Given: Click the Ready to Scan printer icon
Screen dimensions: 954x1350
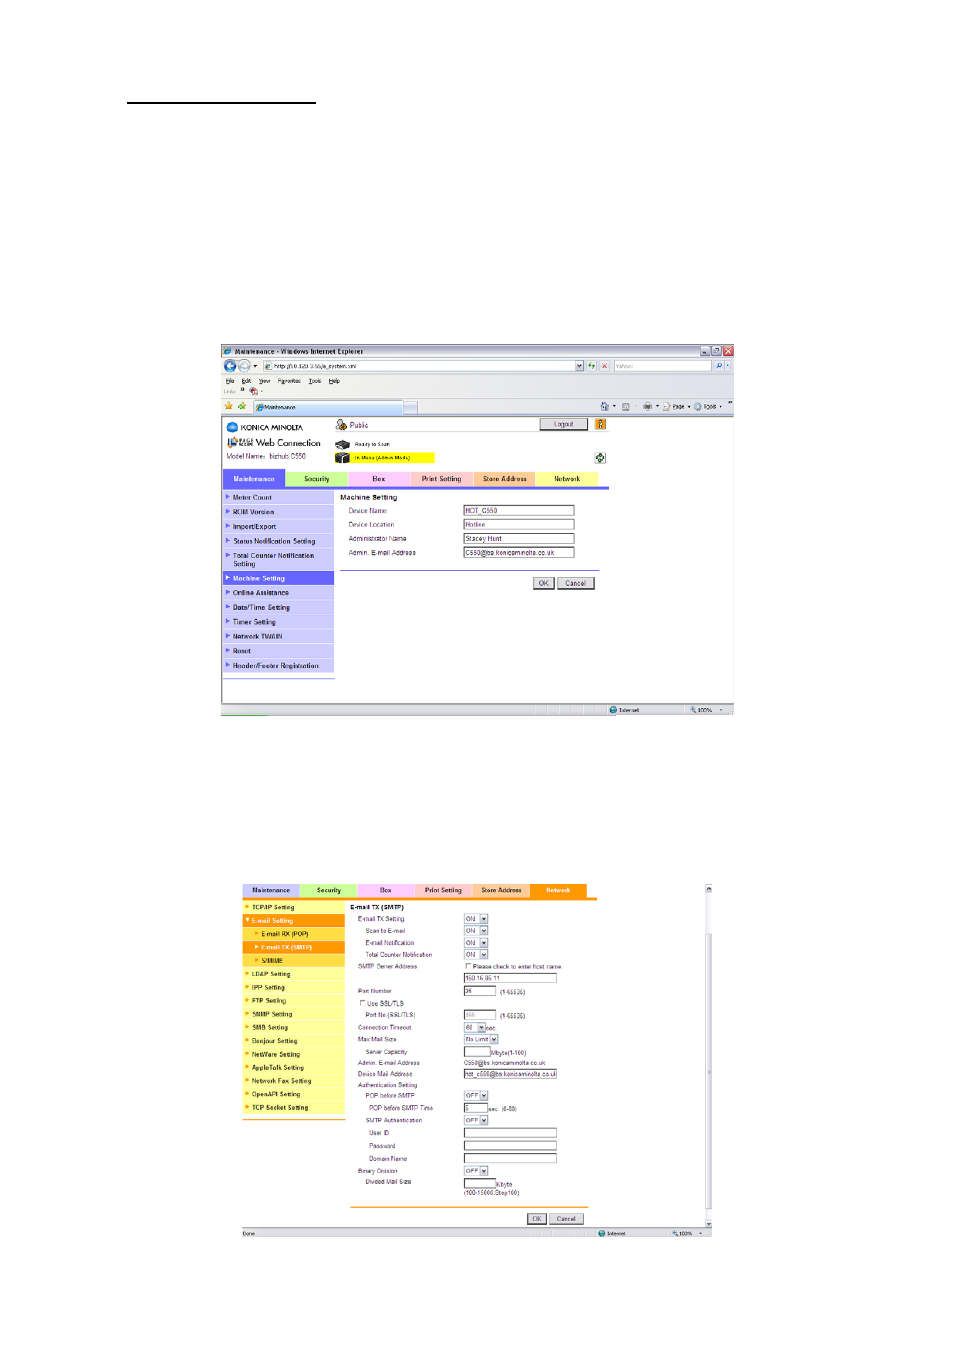Looking at the screenshot, I should coord(342,444).
